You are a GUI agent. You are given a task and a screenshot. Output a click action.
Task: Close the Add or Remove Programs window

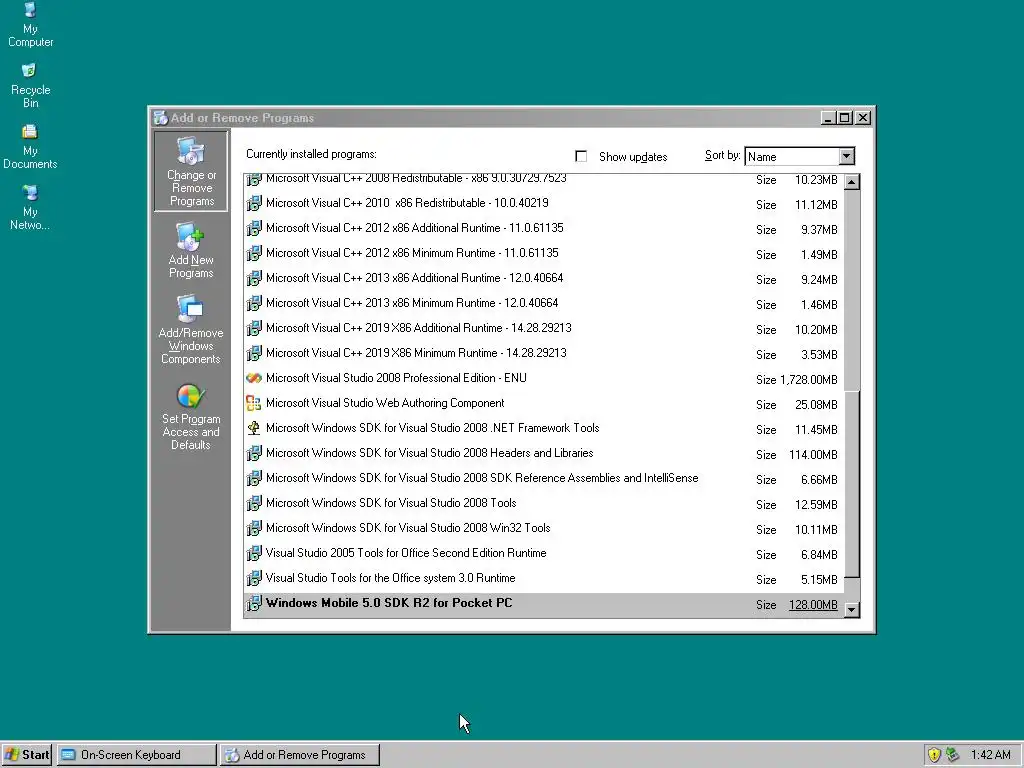[x=863, y=118]
